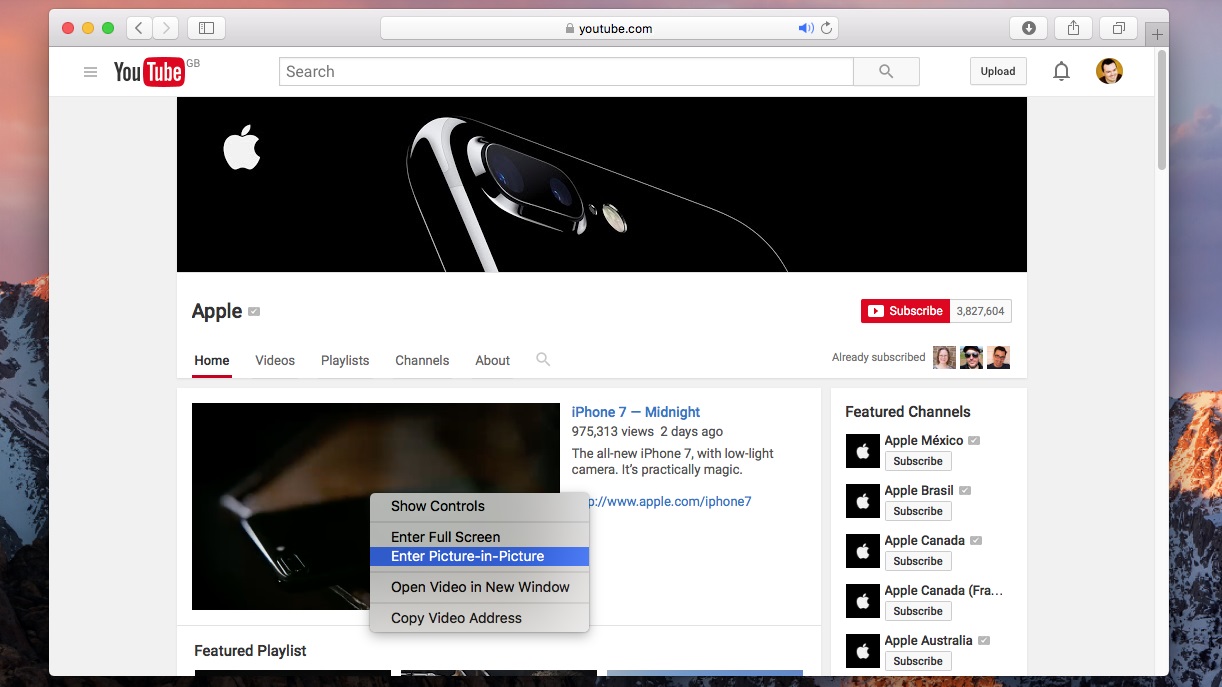Open YouTube notifications bell
The height and width of the screenshot is (687, 1222).
pyautogui.click(x=1062, y=71)
